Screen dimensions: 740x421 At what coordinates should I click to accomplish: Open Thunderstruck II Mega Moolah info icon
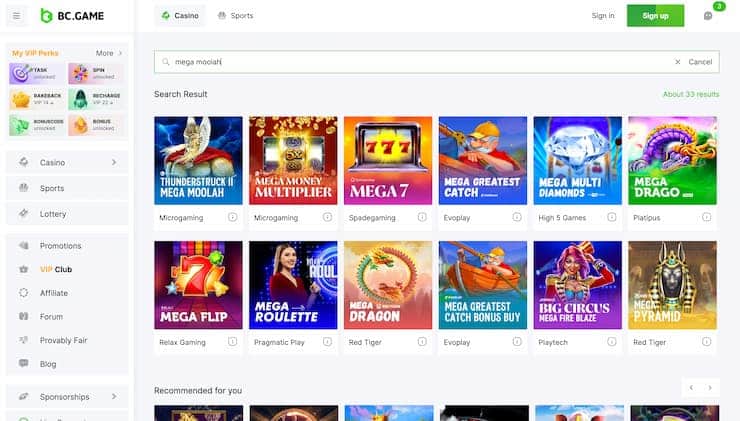(x=233, y=217)
